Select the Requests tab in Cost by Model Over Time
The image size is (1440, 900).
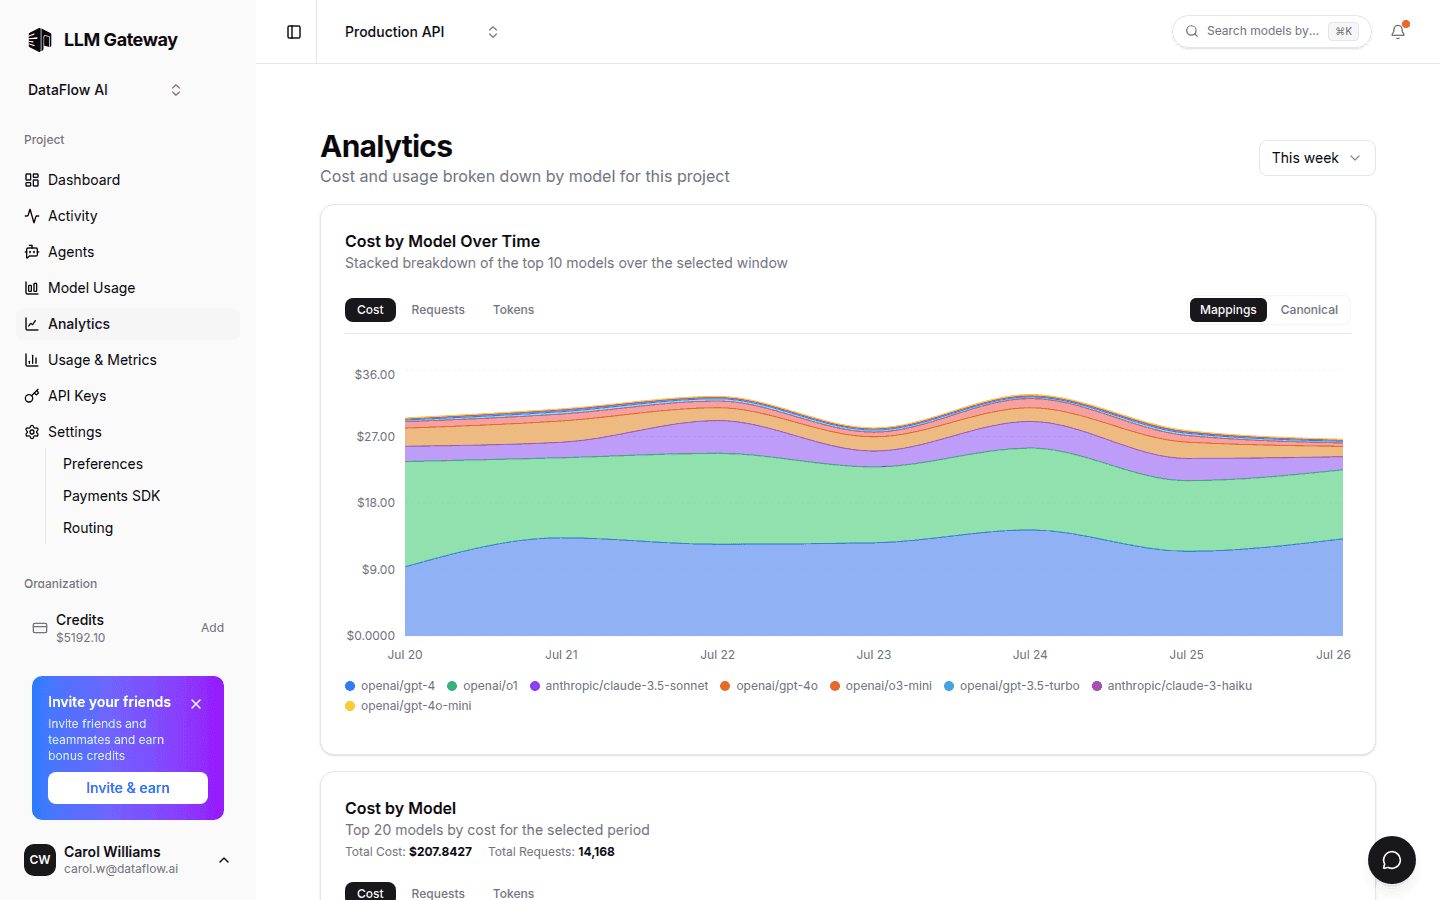point(438,310)
